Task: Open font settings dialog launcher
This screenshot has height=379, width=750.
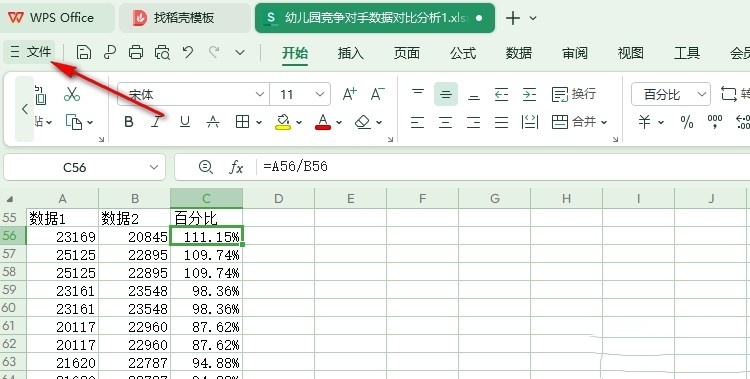Action: tap(391, 139)
